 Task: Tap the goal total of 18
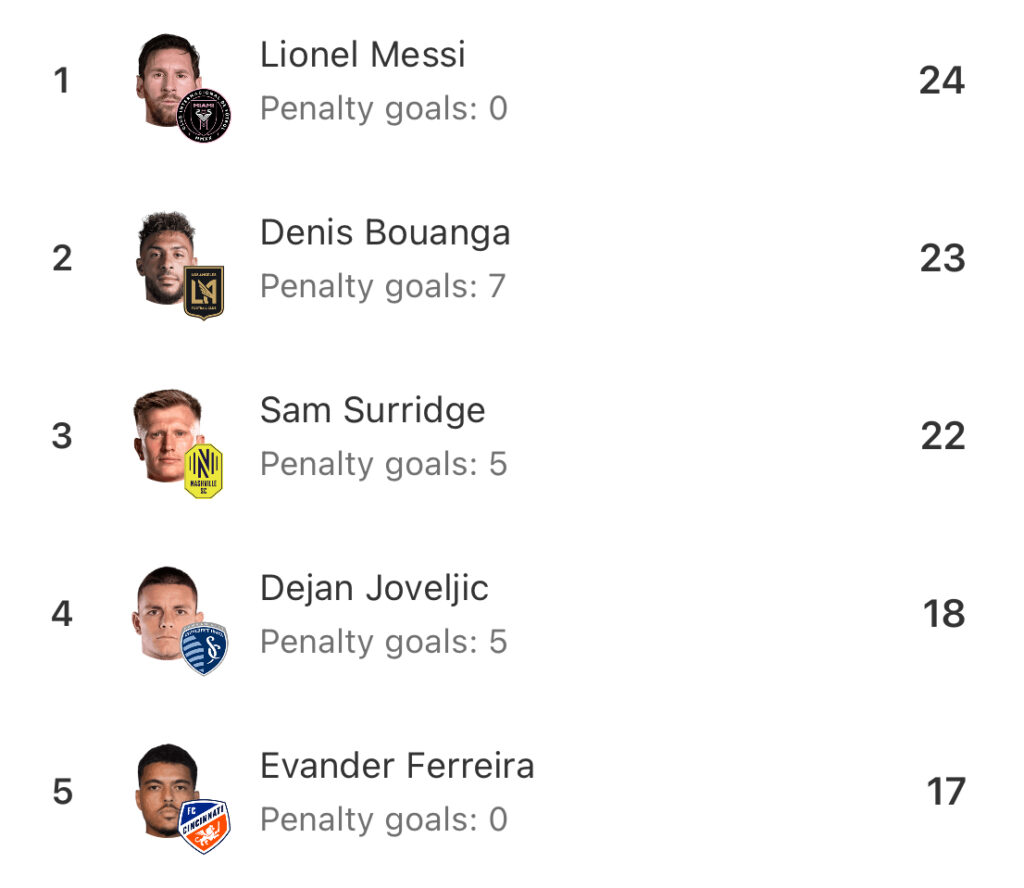pyautogui.click(x=943, y=613)
